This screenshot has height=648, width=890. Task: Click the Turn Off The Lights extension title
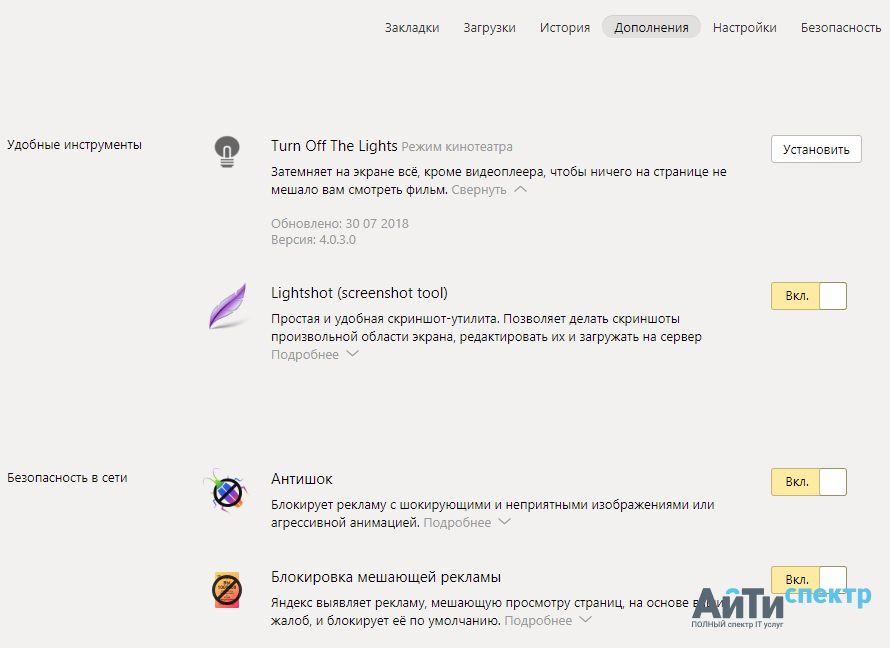[334, 146]
